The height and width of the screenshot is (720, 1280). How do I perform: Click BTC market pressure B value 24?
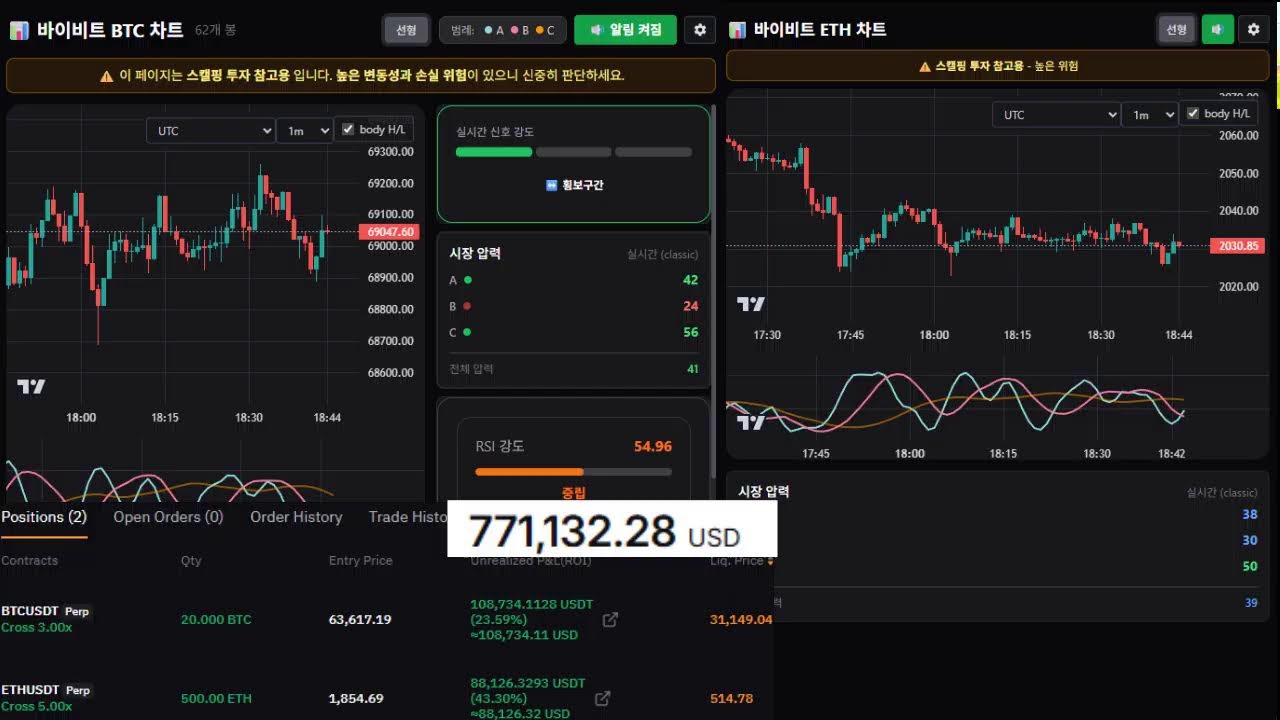pos(690,306)
